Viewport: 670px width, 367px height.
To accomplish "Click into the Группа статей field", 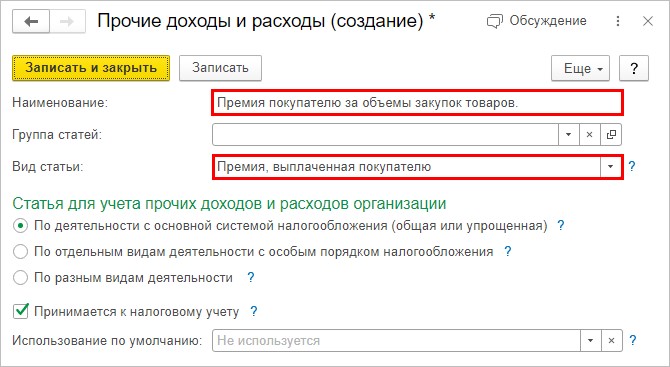I will point(385,135).
